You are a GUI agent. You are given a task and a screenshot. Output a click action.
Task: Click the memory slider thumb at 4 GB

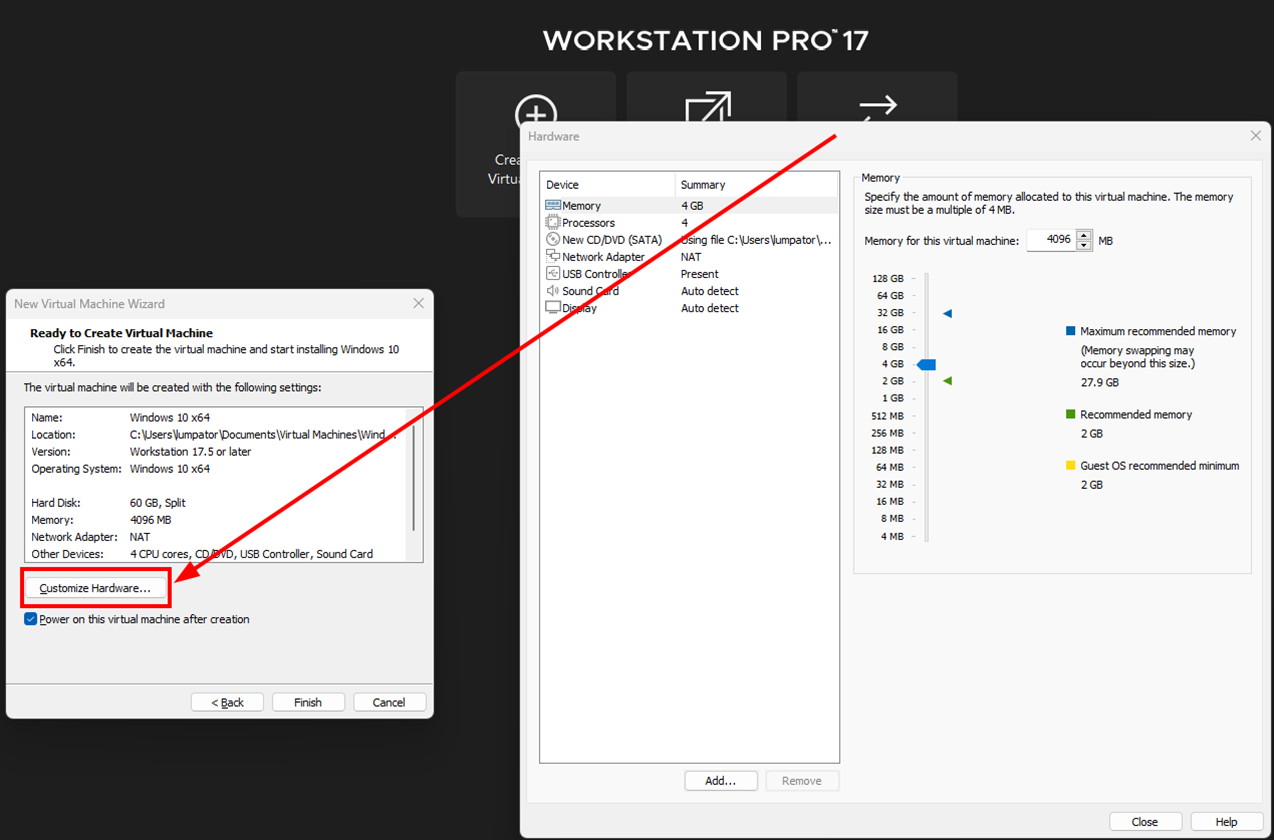927,365
